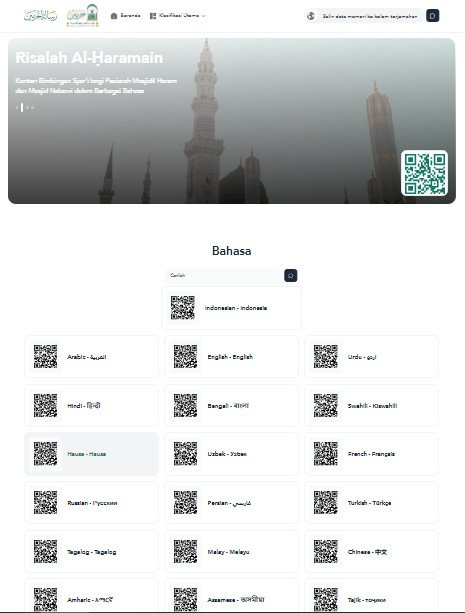Open the Indonesian - Indonesia language card

232,308
